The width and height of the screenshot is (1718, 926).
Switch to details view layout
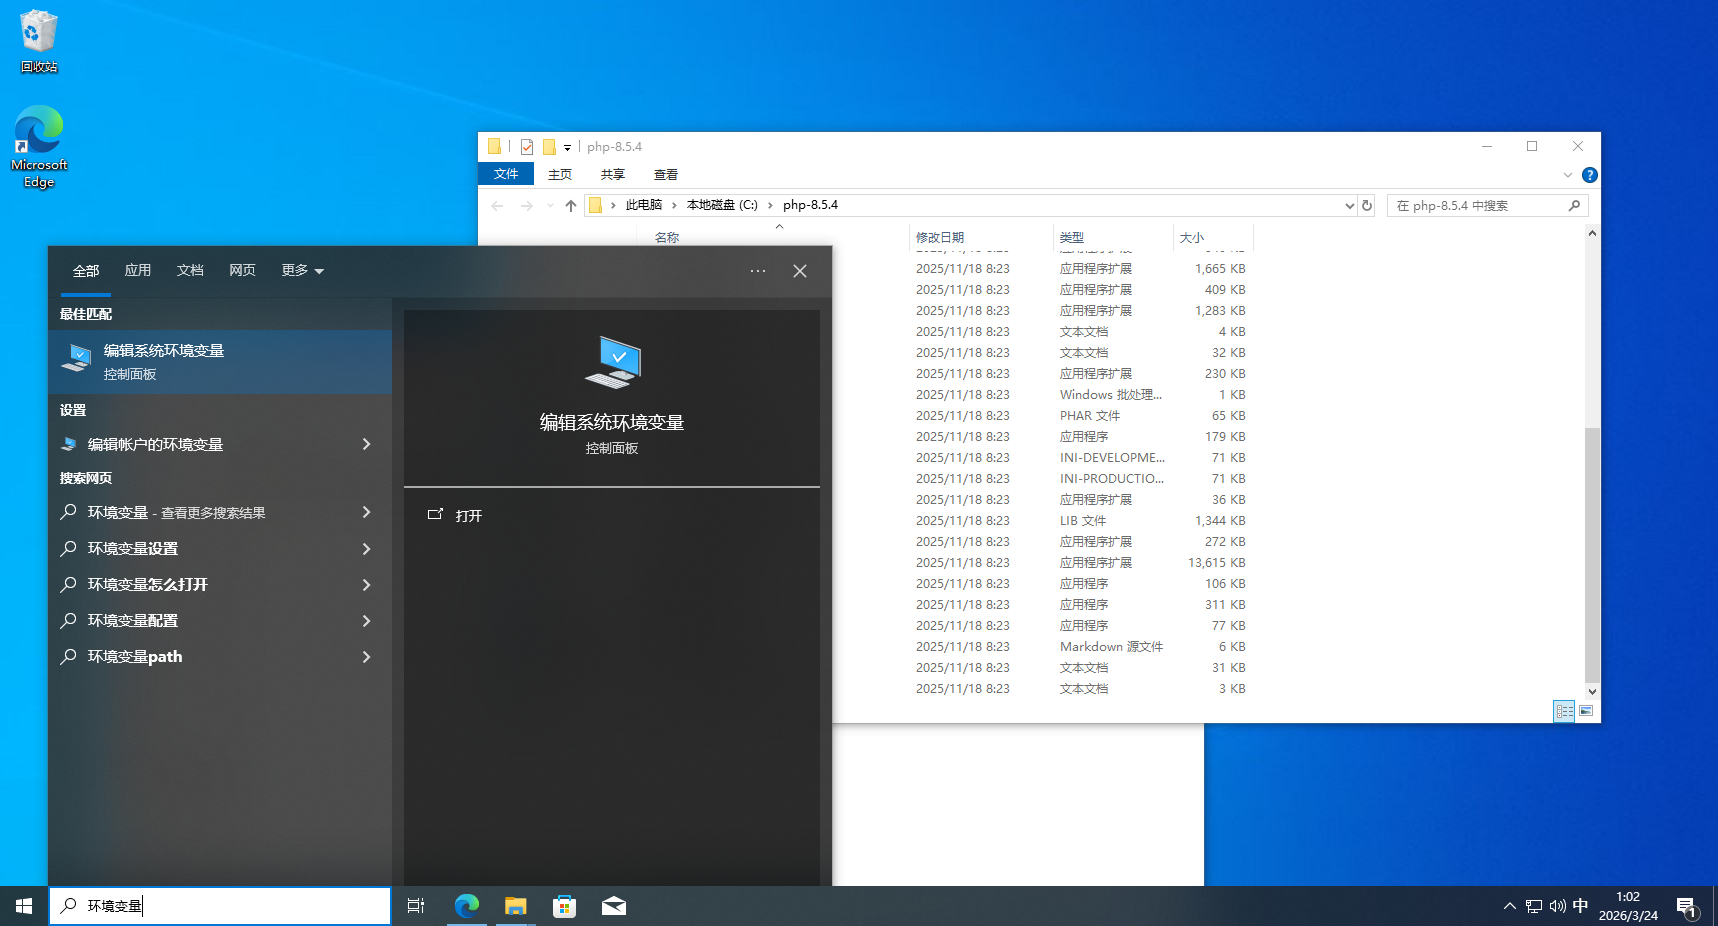tap(1564, 711)
